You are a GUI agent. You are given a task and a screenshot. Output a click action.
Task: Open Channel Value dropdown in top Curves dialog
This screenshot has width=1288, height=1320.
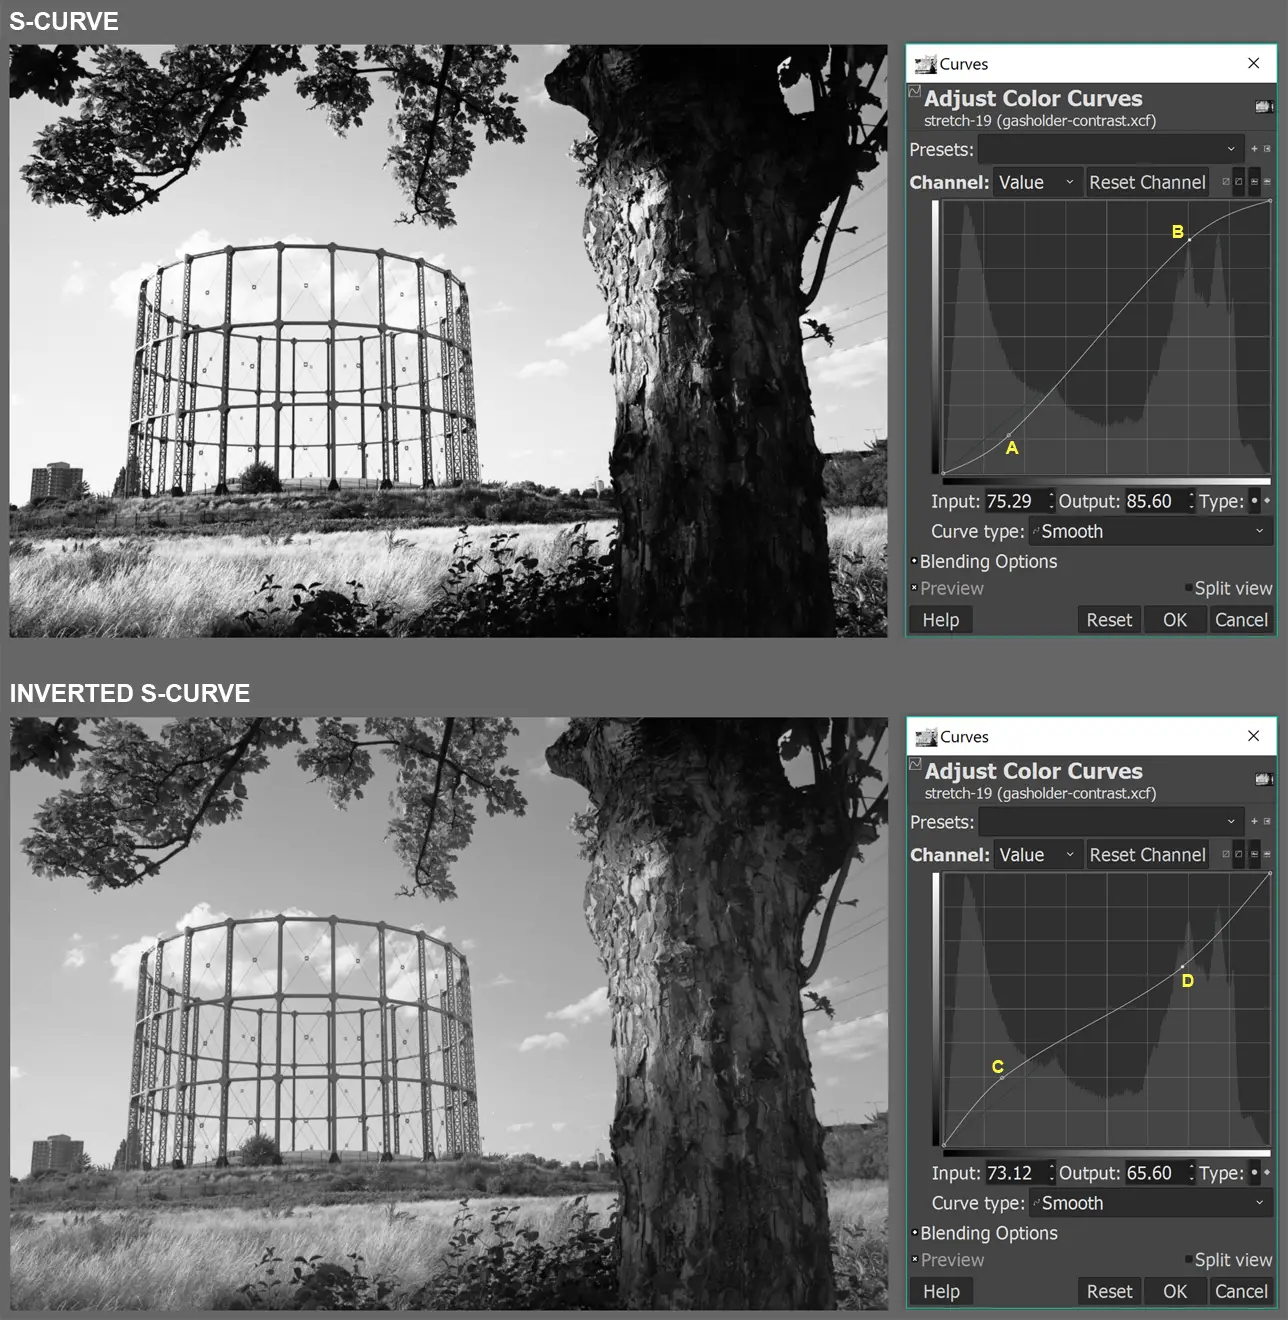coord(1037,182)
